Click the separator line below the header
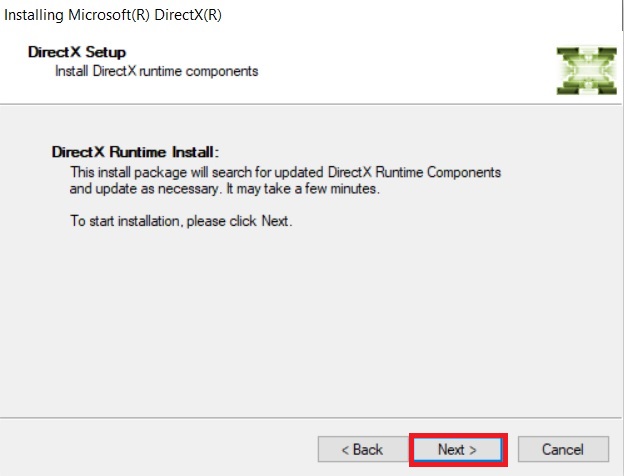624x476 pixels. click(310, 105)
